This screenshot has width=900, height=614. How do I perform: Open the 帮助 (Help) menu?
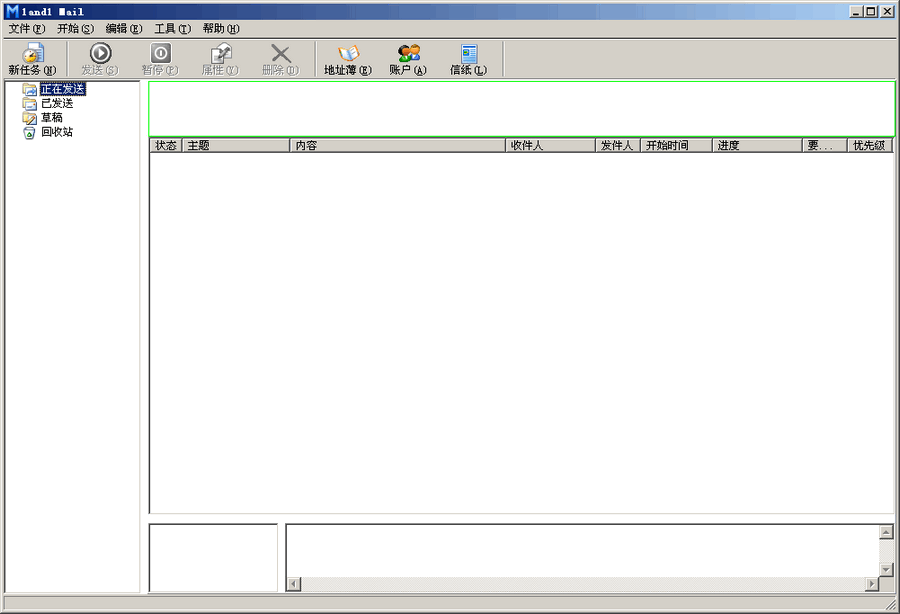(220, 29)
